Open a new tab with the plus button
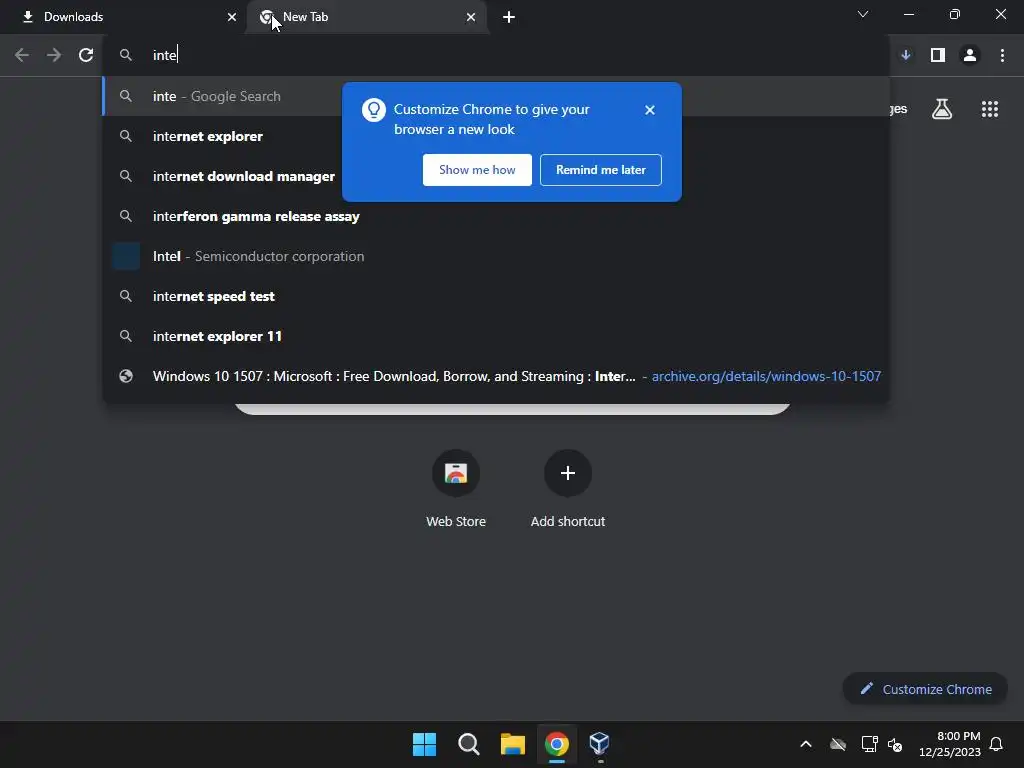This screenshot has height=768, width=1024. [x=509, y=17]
